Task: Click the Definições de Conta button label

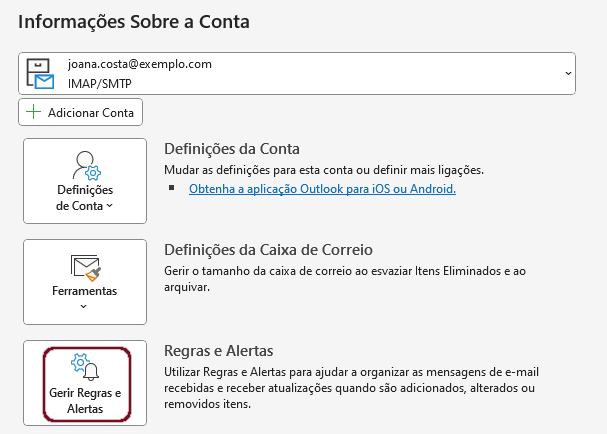Action: (85, 198)
